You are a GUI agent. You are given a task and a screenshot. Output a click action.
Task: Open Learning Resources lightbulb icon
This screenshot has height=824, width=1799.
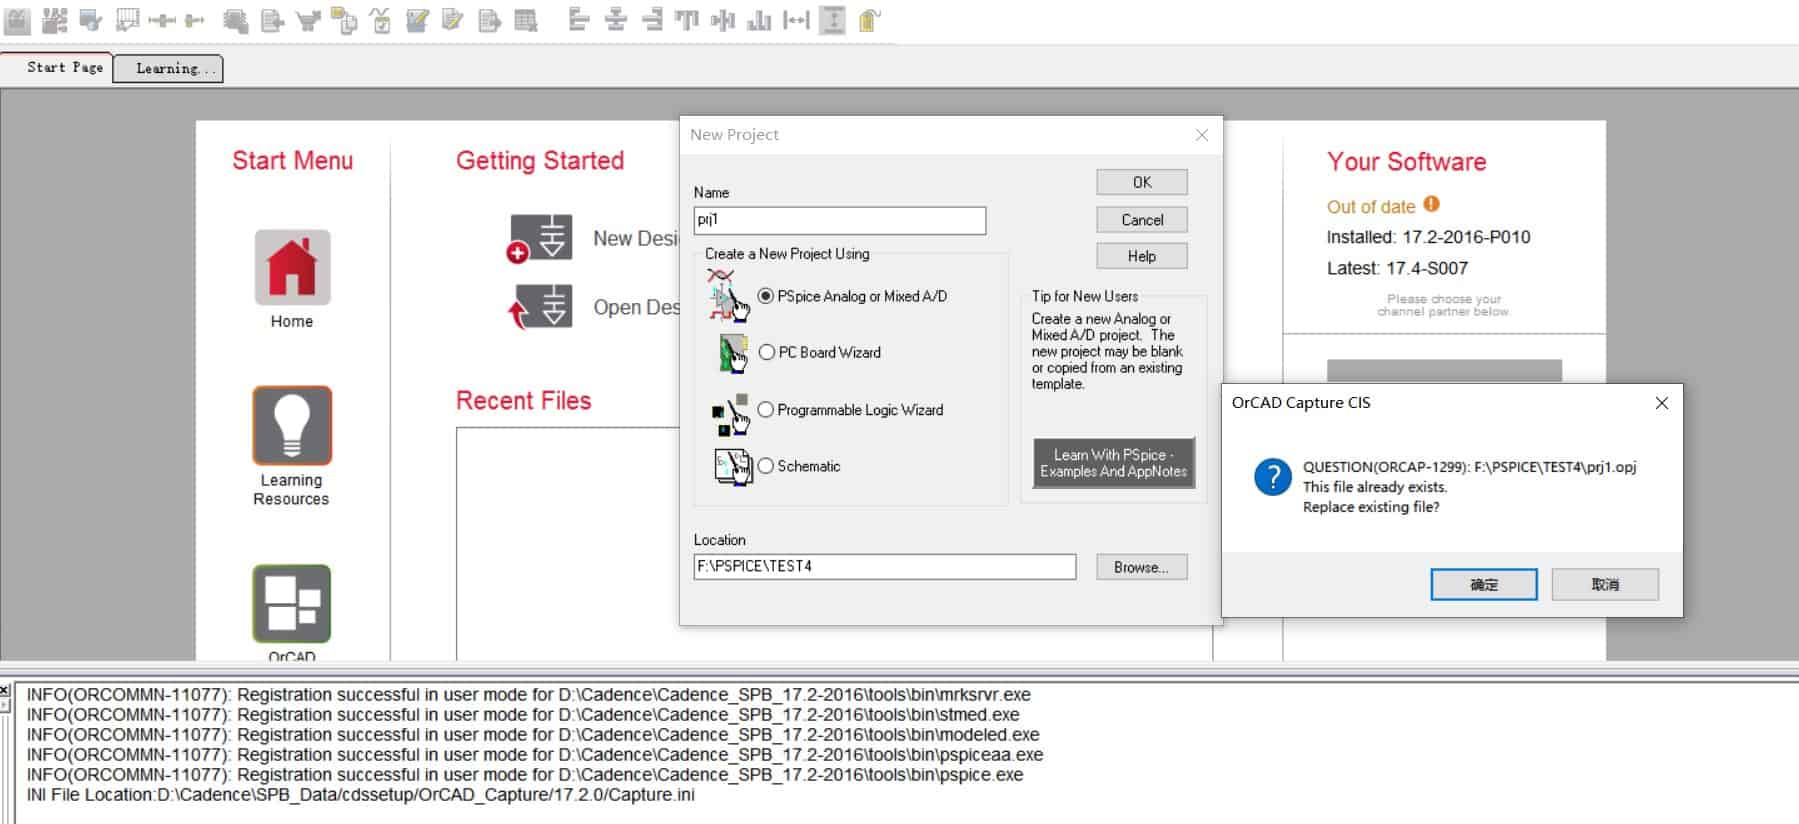pyautogui.click(x=292, y=425)
